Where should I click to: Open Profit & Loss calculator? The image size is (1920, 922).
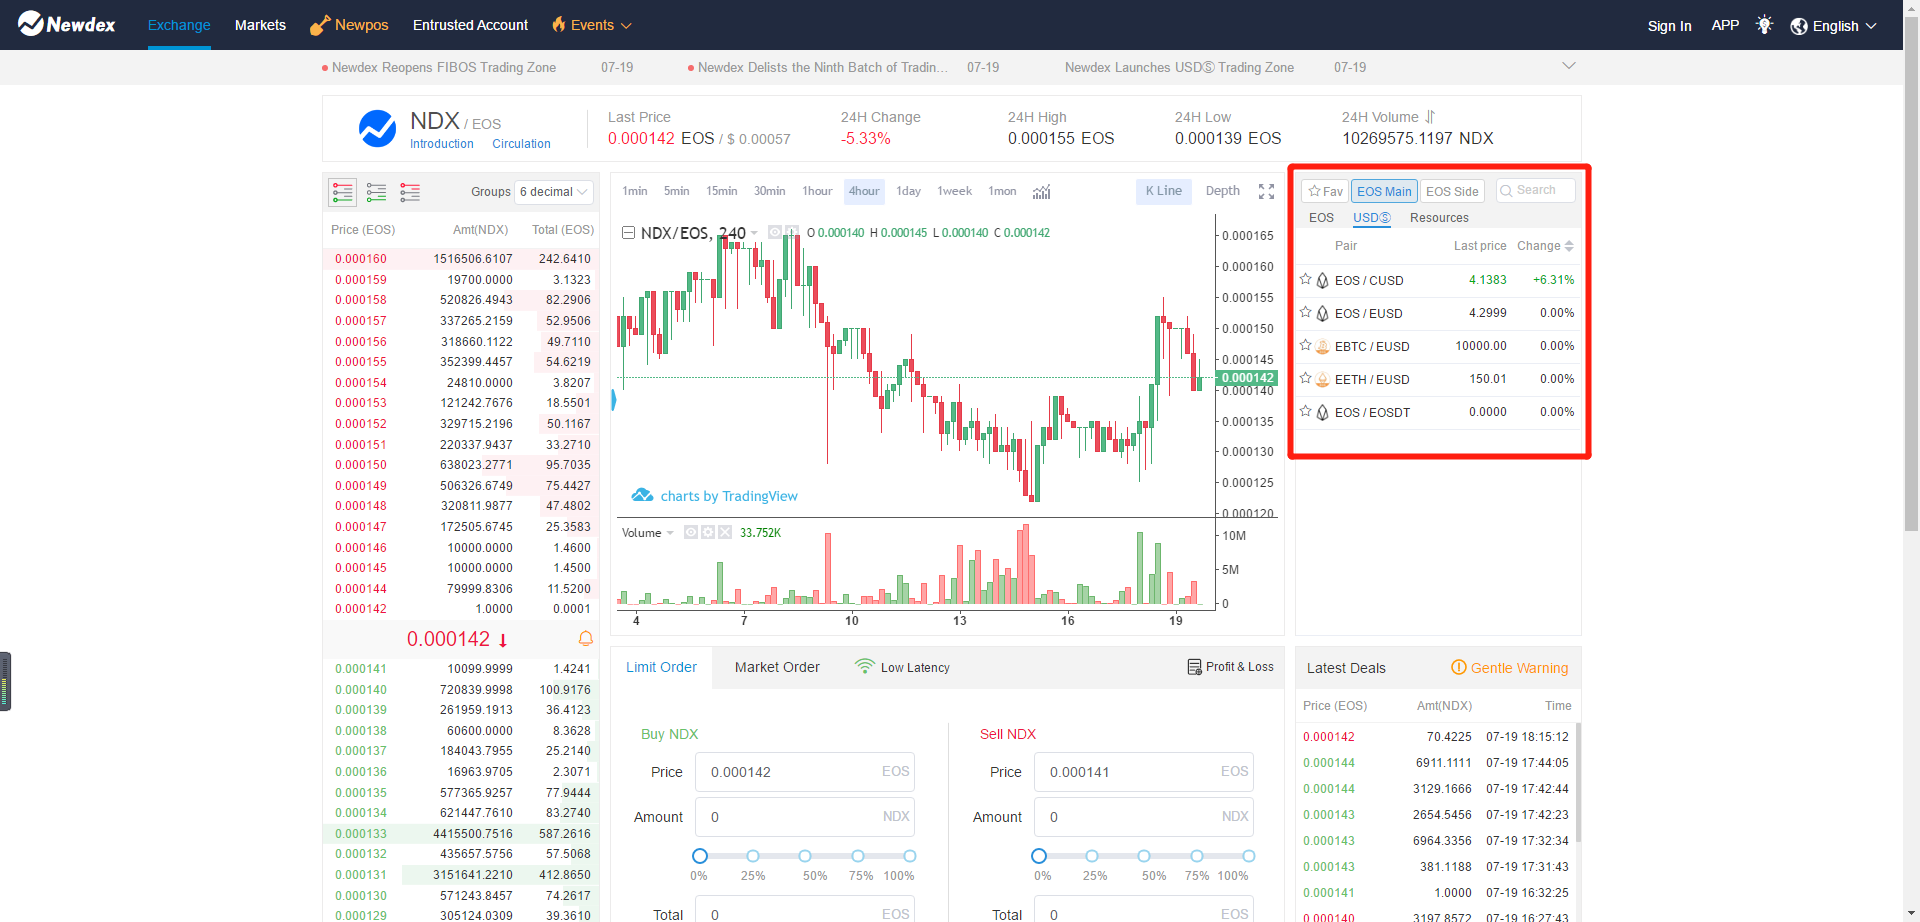click(1230, 667)
